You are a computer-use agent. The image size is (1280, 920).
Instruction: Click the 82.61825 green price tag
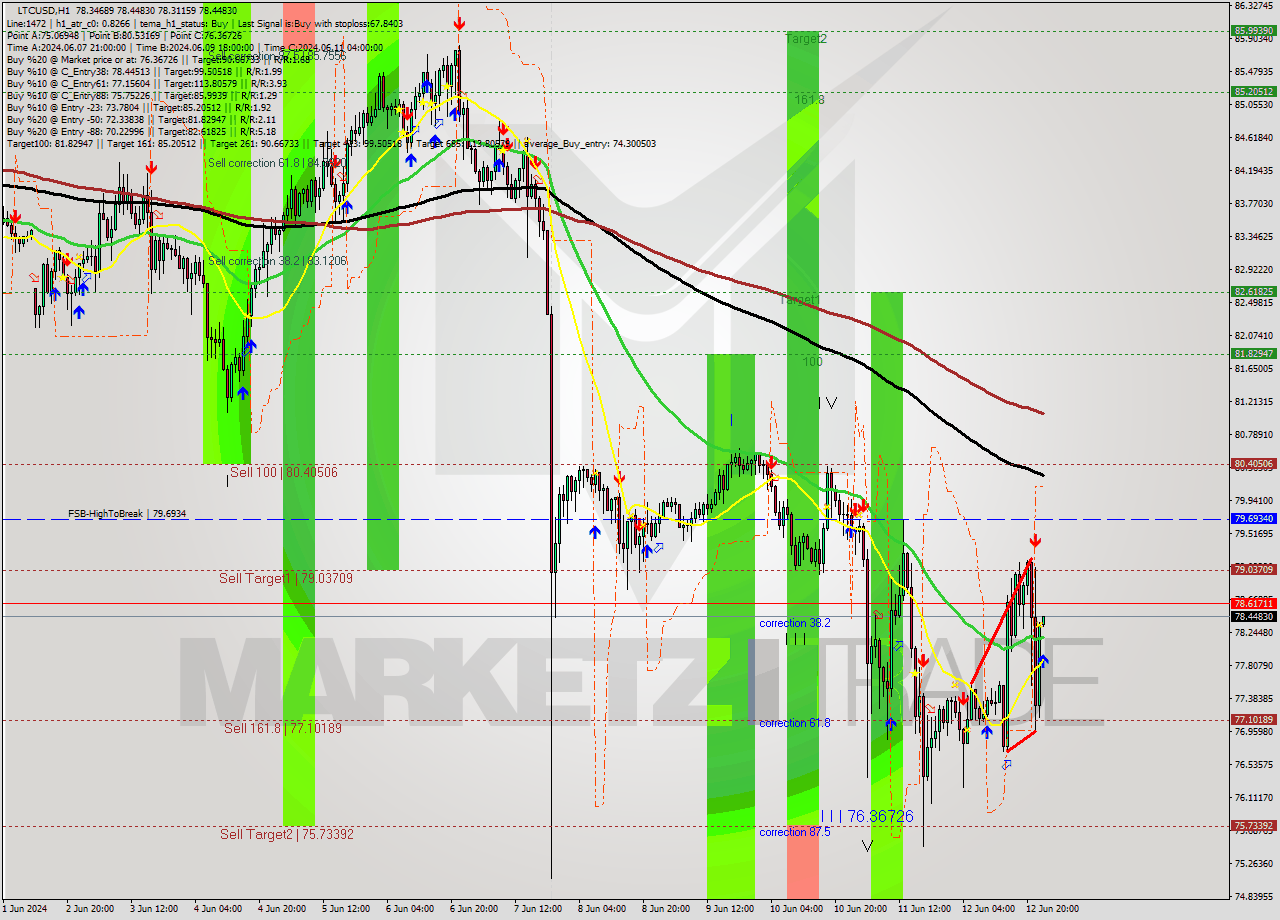click(1254, 292)
